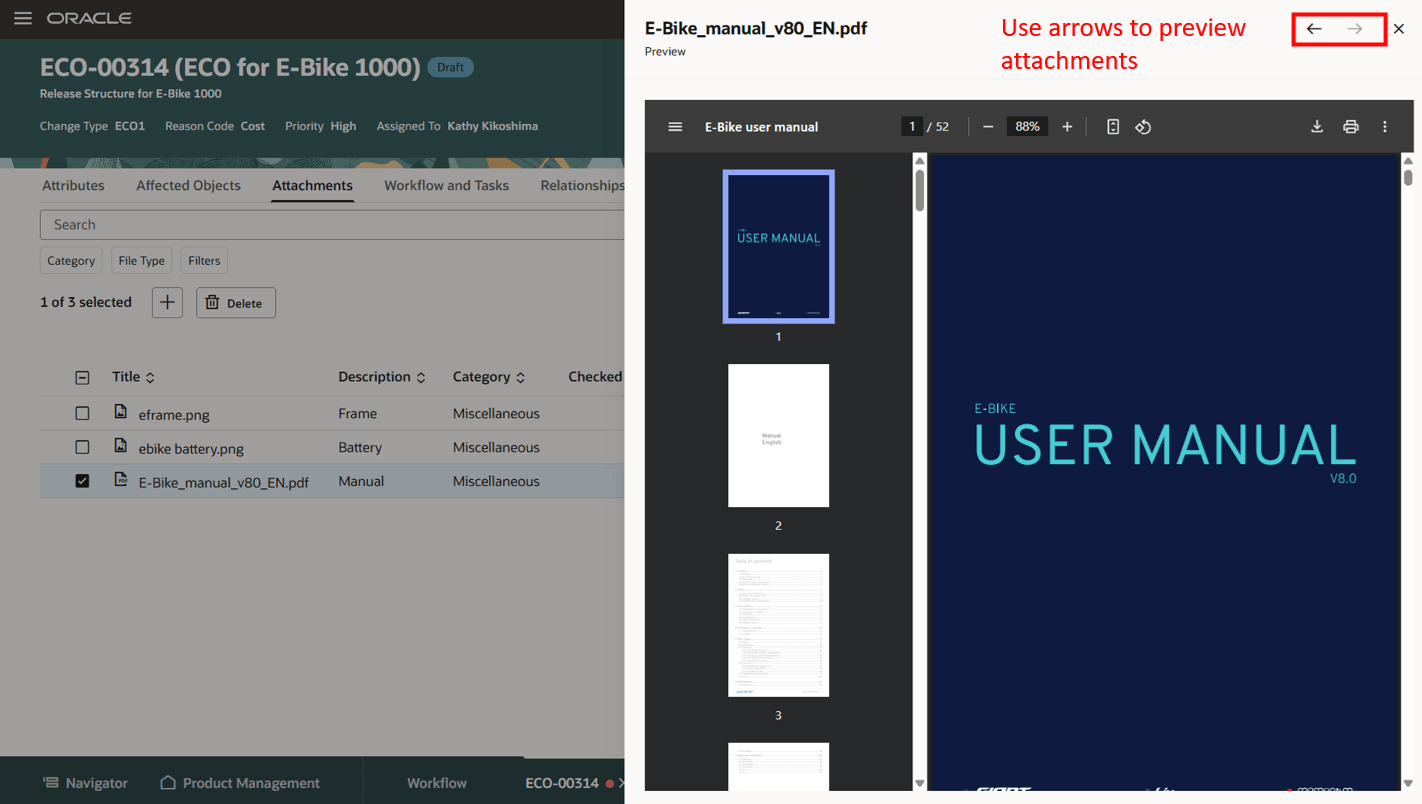Click the Oracle logo
1422x804 pixels.
click(x=89, y=19)
